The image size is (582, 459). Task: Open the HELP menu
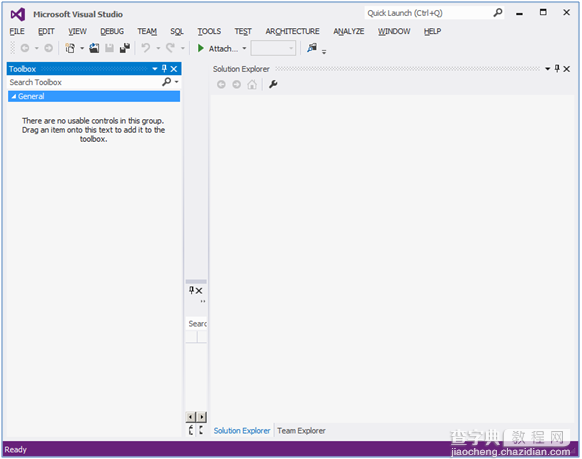[432, 32]
